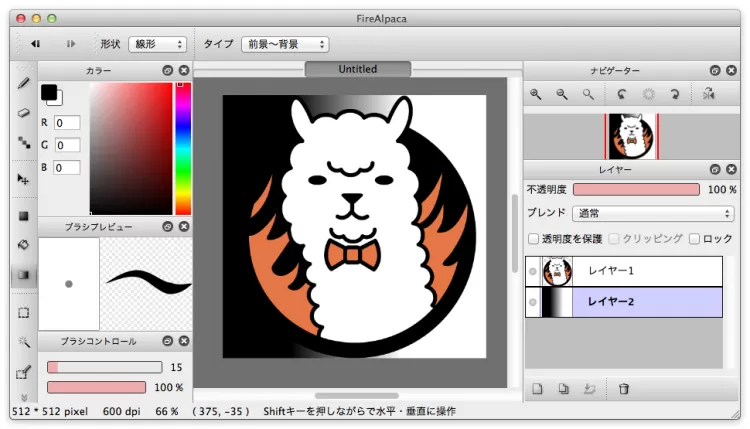Select the rectangular Selection tool
This screenshot has height=429, width=750.
[x=23, y=313]
